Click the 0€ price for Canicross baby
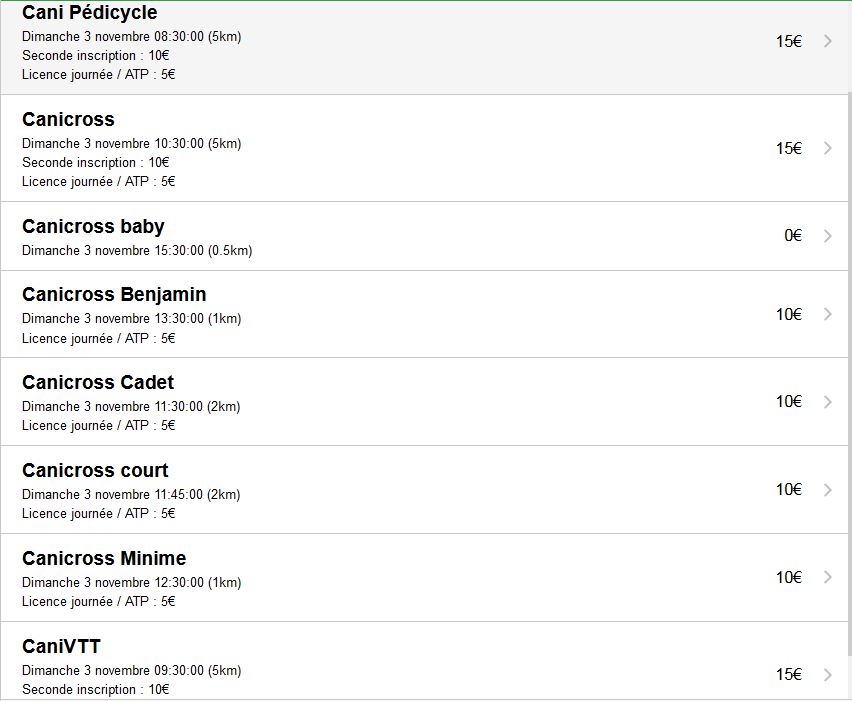 click(793, 235)
